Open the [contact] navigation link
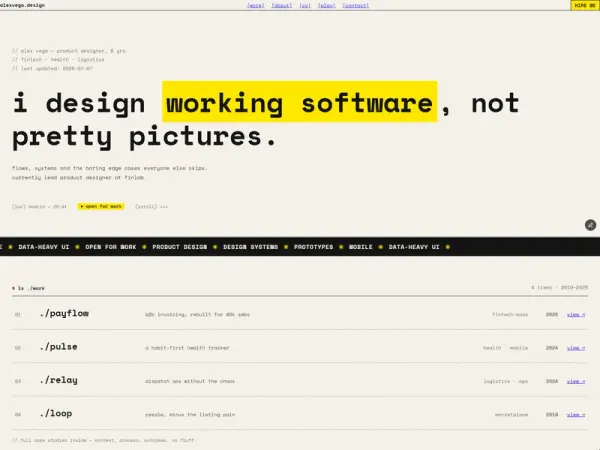This screenshot has height=450, width=600. 356,5
